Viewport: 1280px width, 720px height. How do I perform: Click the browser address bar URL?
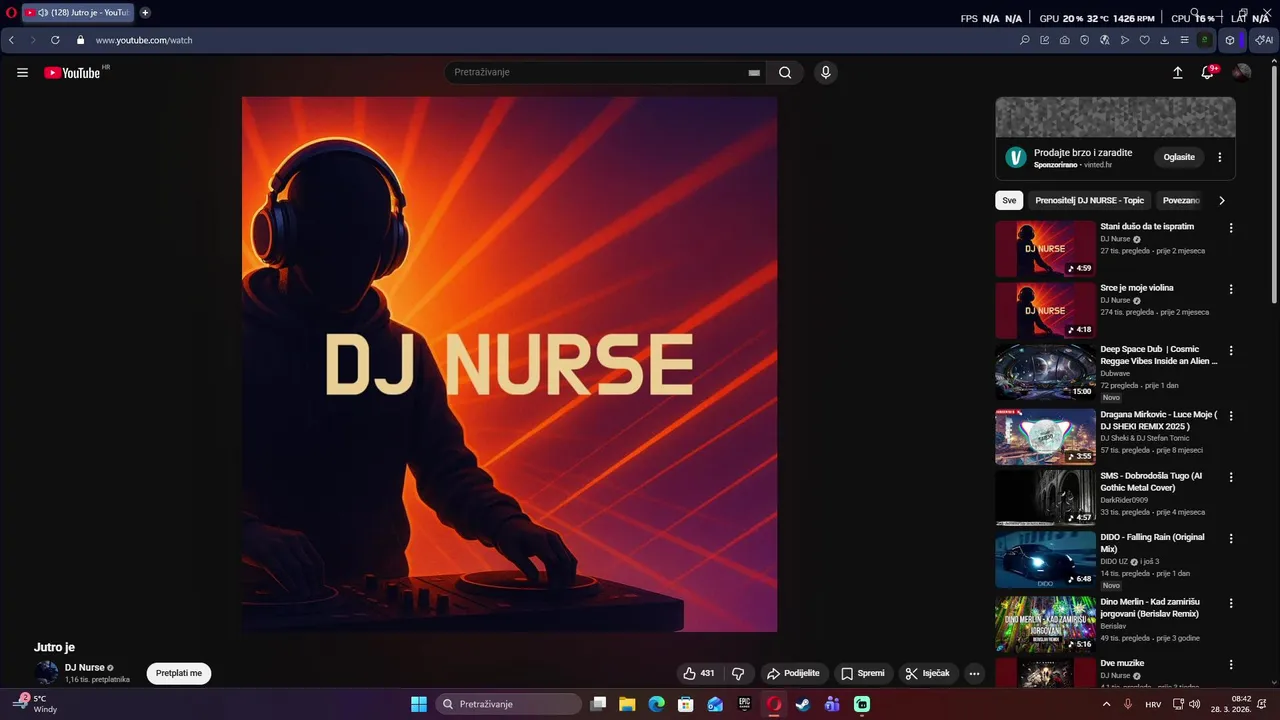pos(144,40)
